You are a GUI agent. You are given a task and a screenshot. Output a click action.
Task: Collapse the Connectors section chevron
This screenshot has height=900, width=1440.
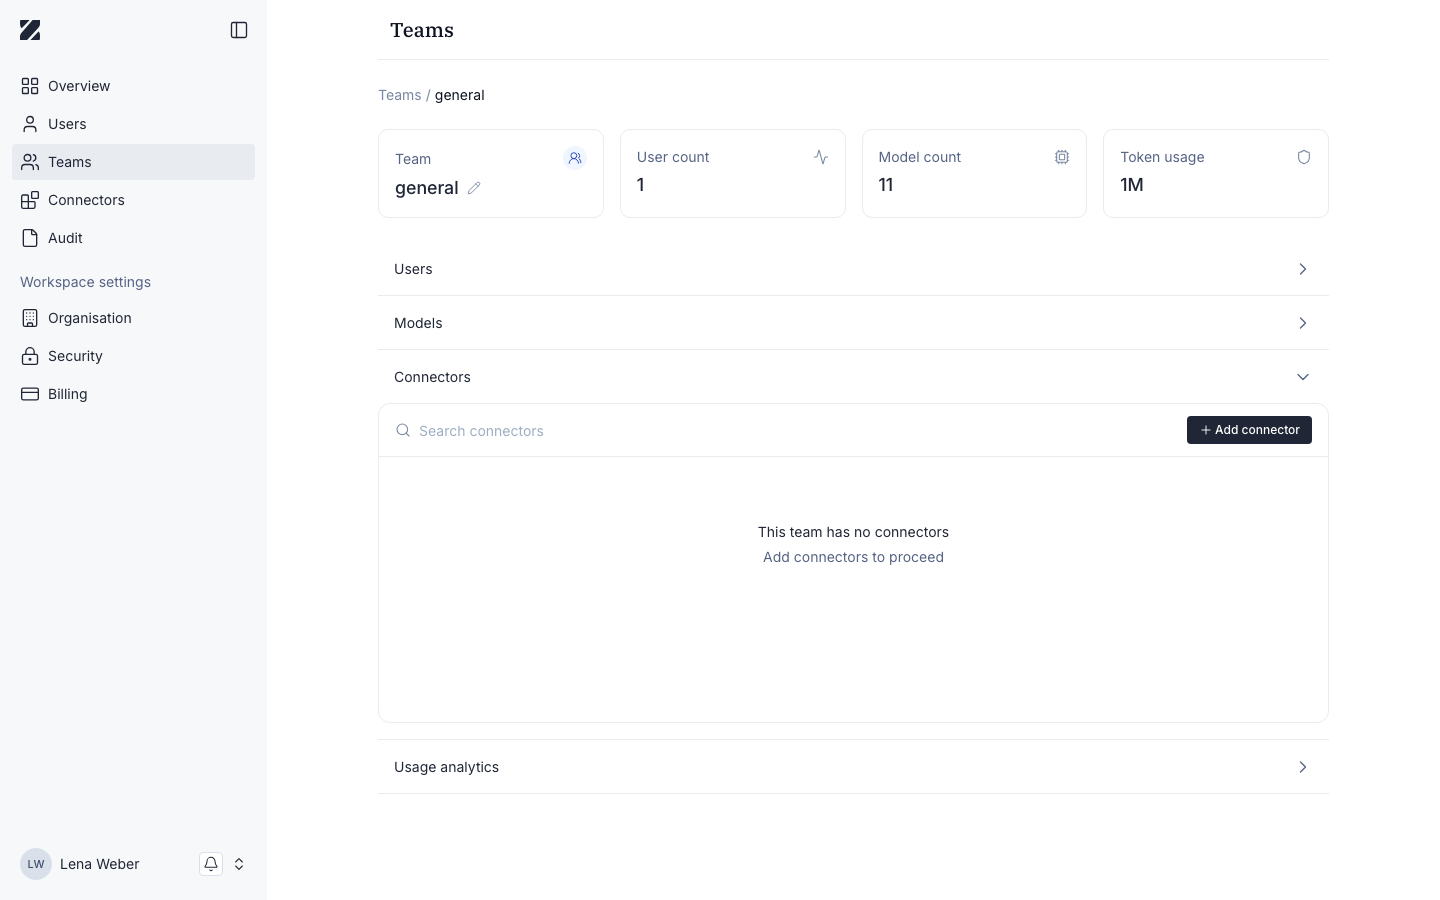(1303, 377)
